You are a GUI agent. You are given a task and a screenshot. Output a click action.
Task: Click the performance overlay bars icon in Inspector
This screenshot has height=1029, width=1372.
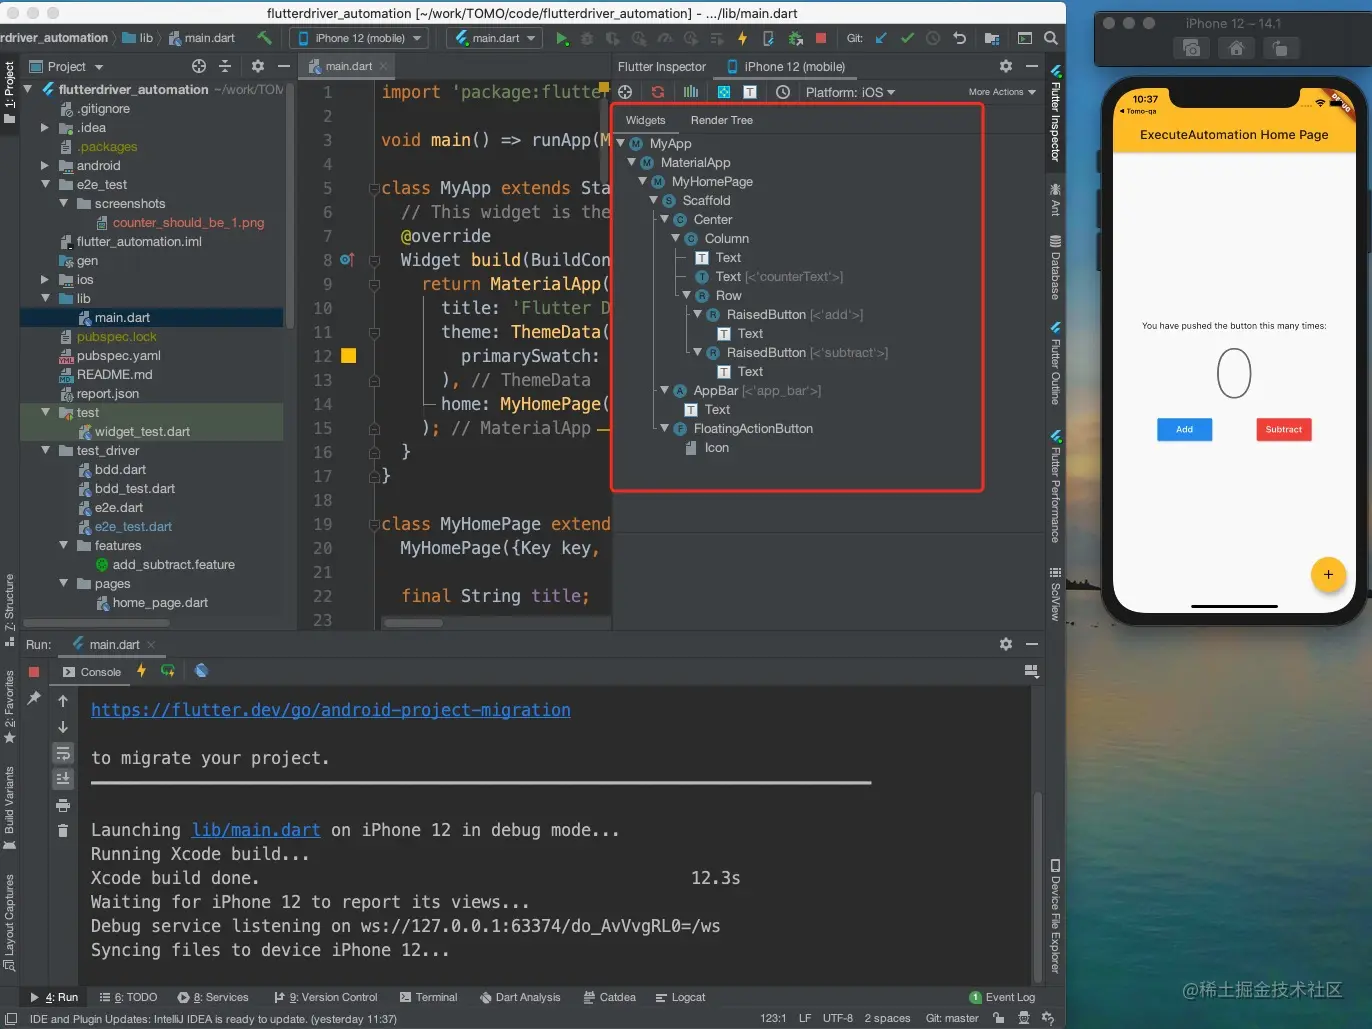(691, 92)
